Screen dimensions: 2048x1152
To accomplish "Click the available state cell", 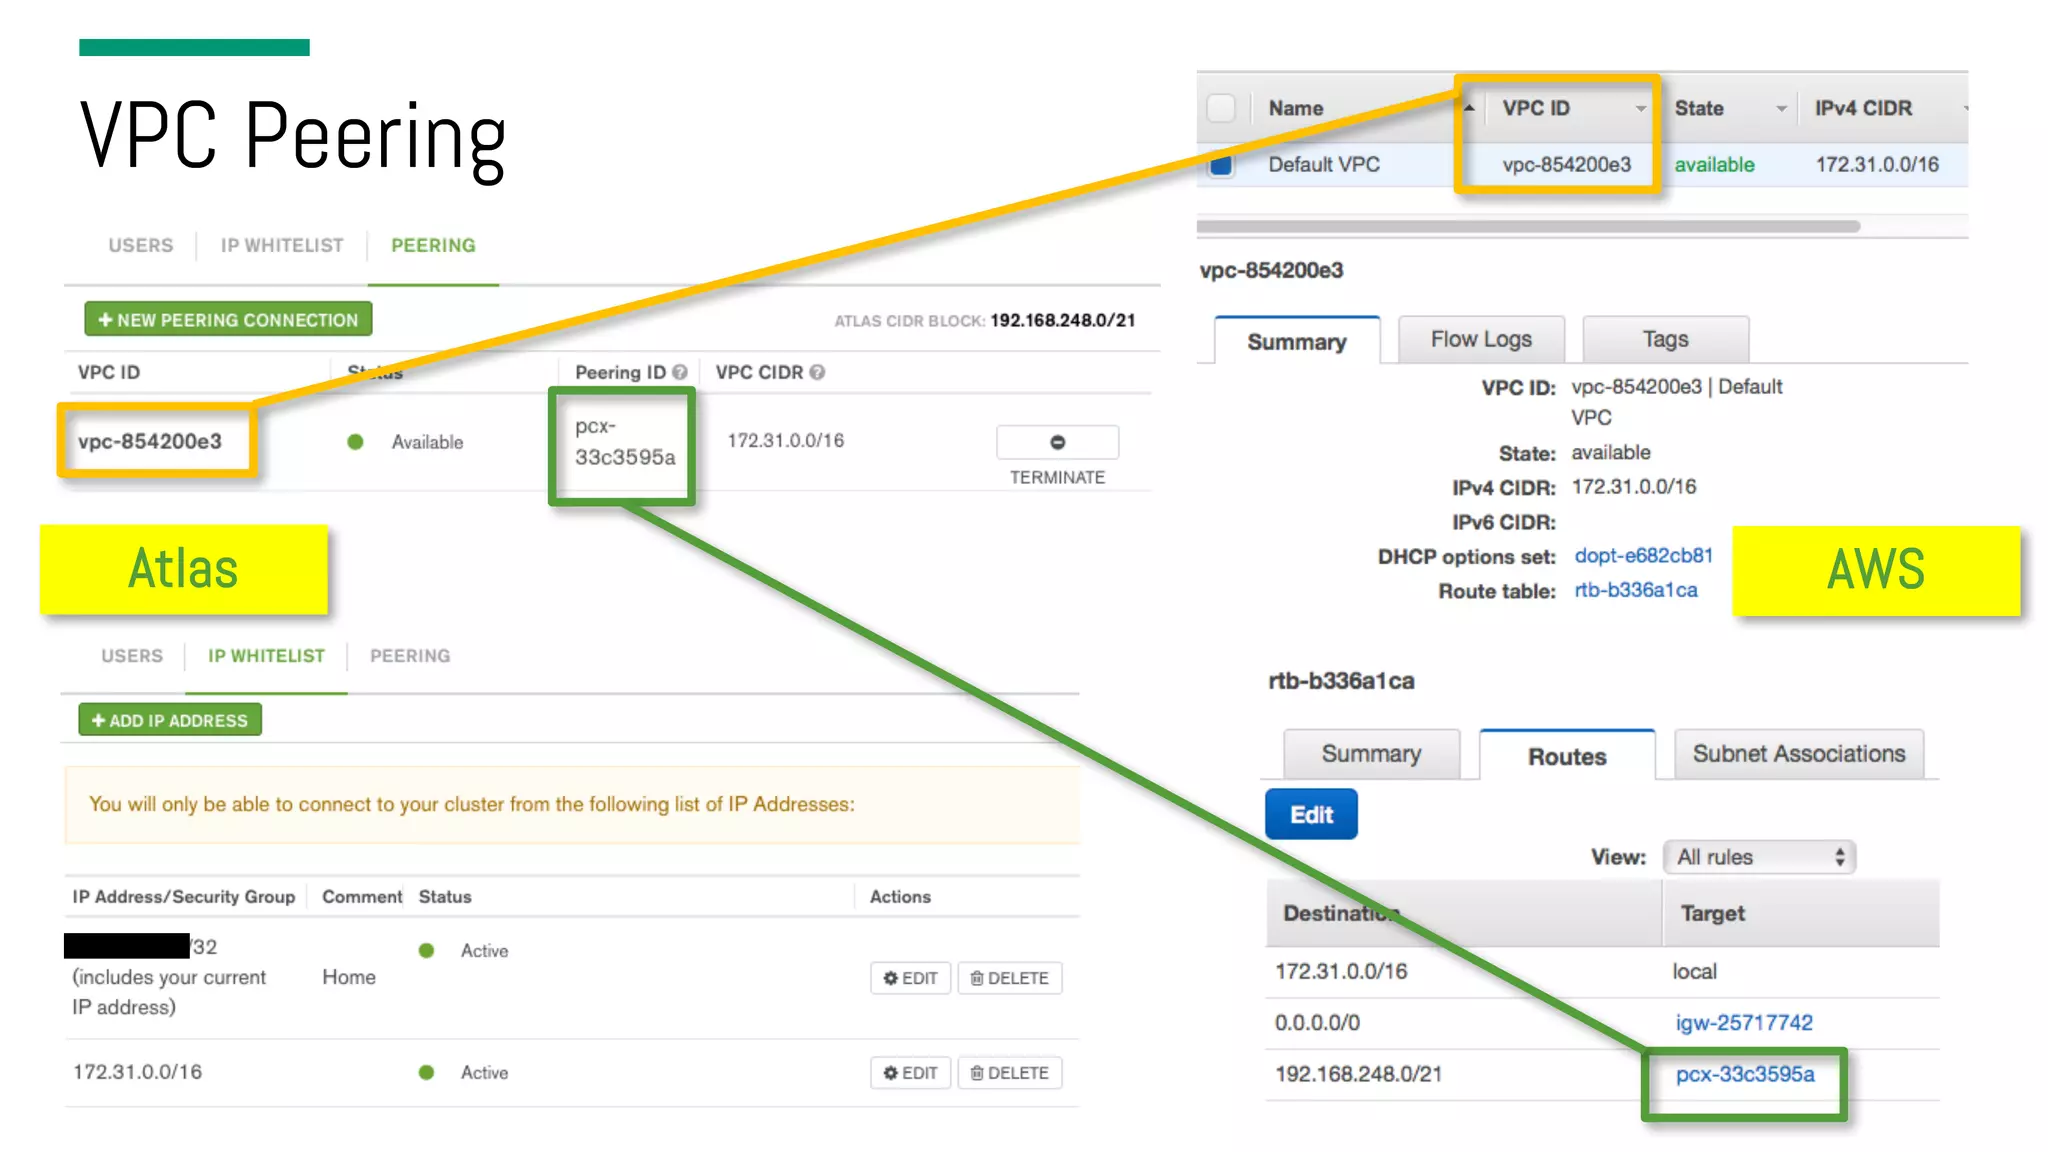I will click(x=1714, y=165).
